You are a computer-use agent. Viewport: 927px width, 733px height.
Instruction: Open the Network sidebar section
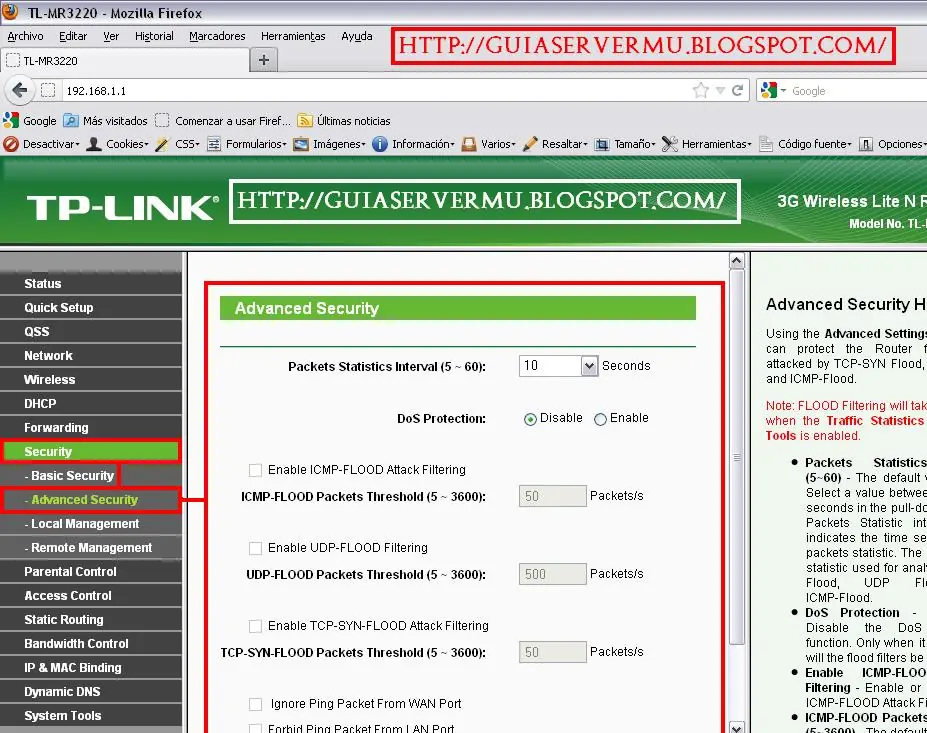coord(91,355)
